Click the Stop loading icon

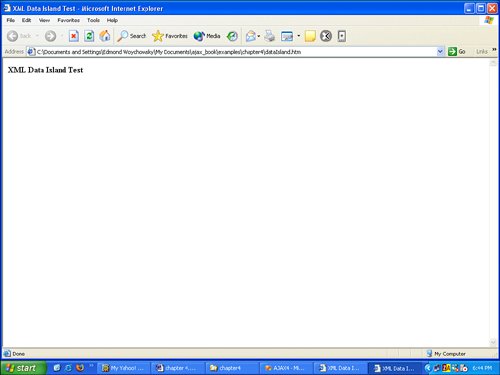point(74,36)
